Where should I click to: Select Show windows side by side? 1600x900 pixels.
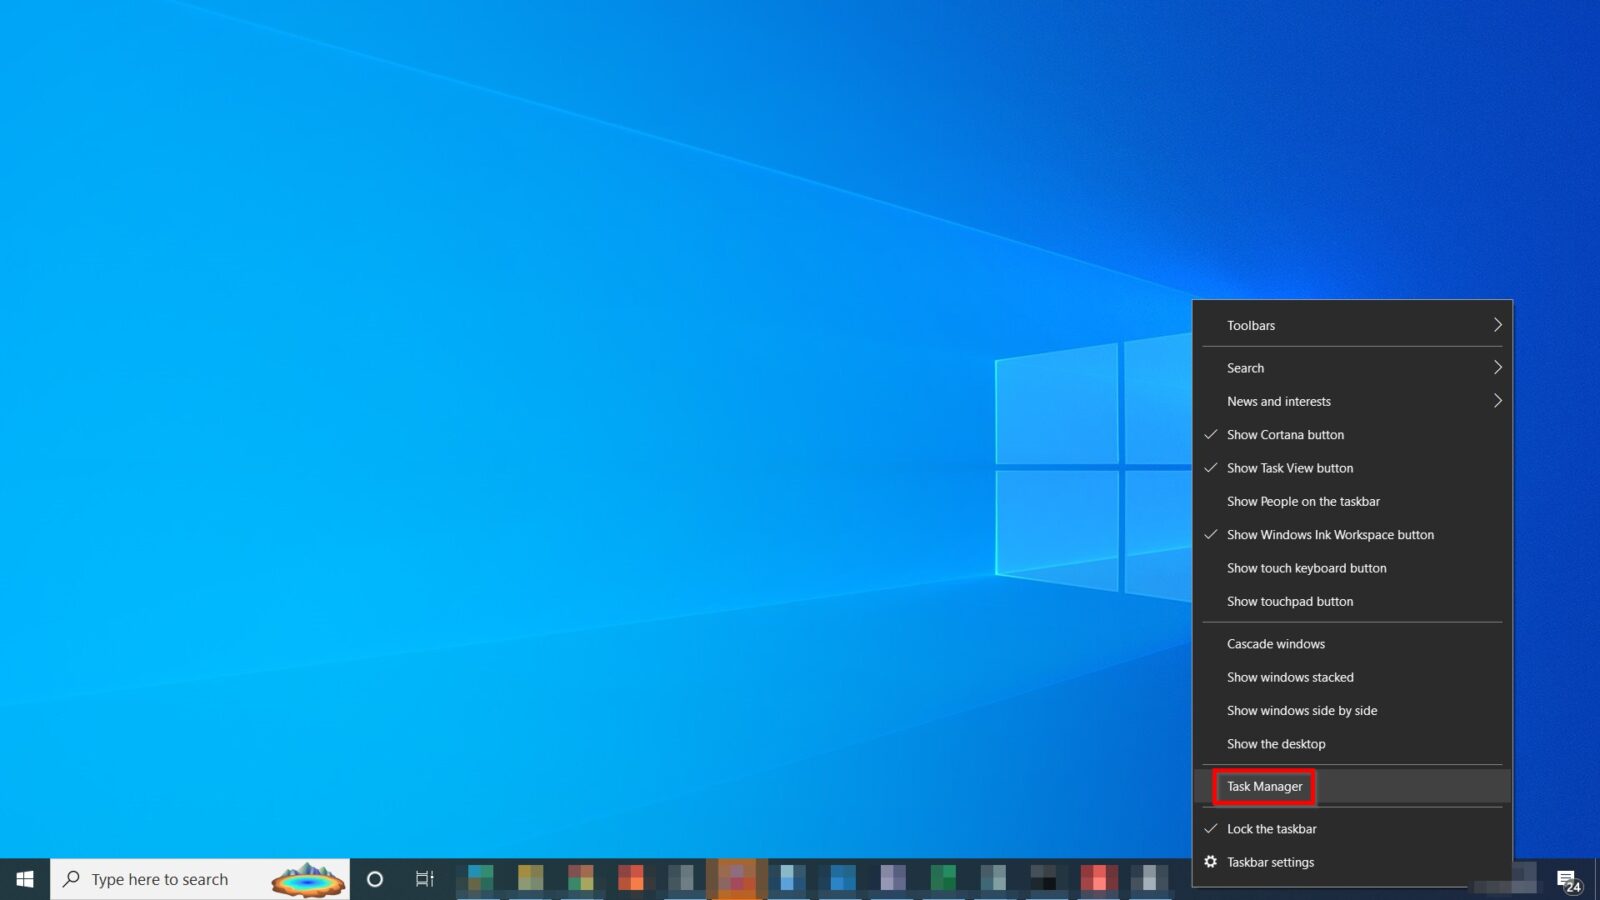[1301, 711]
